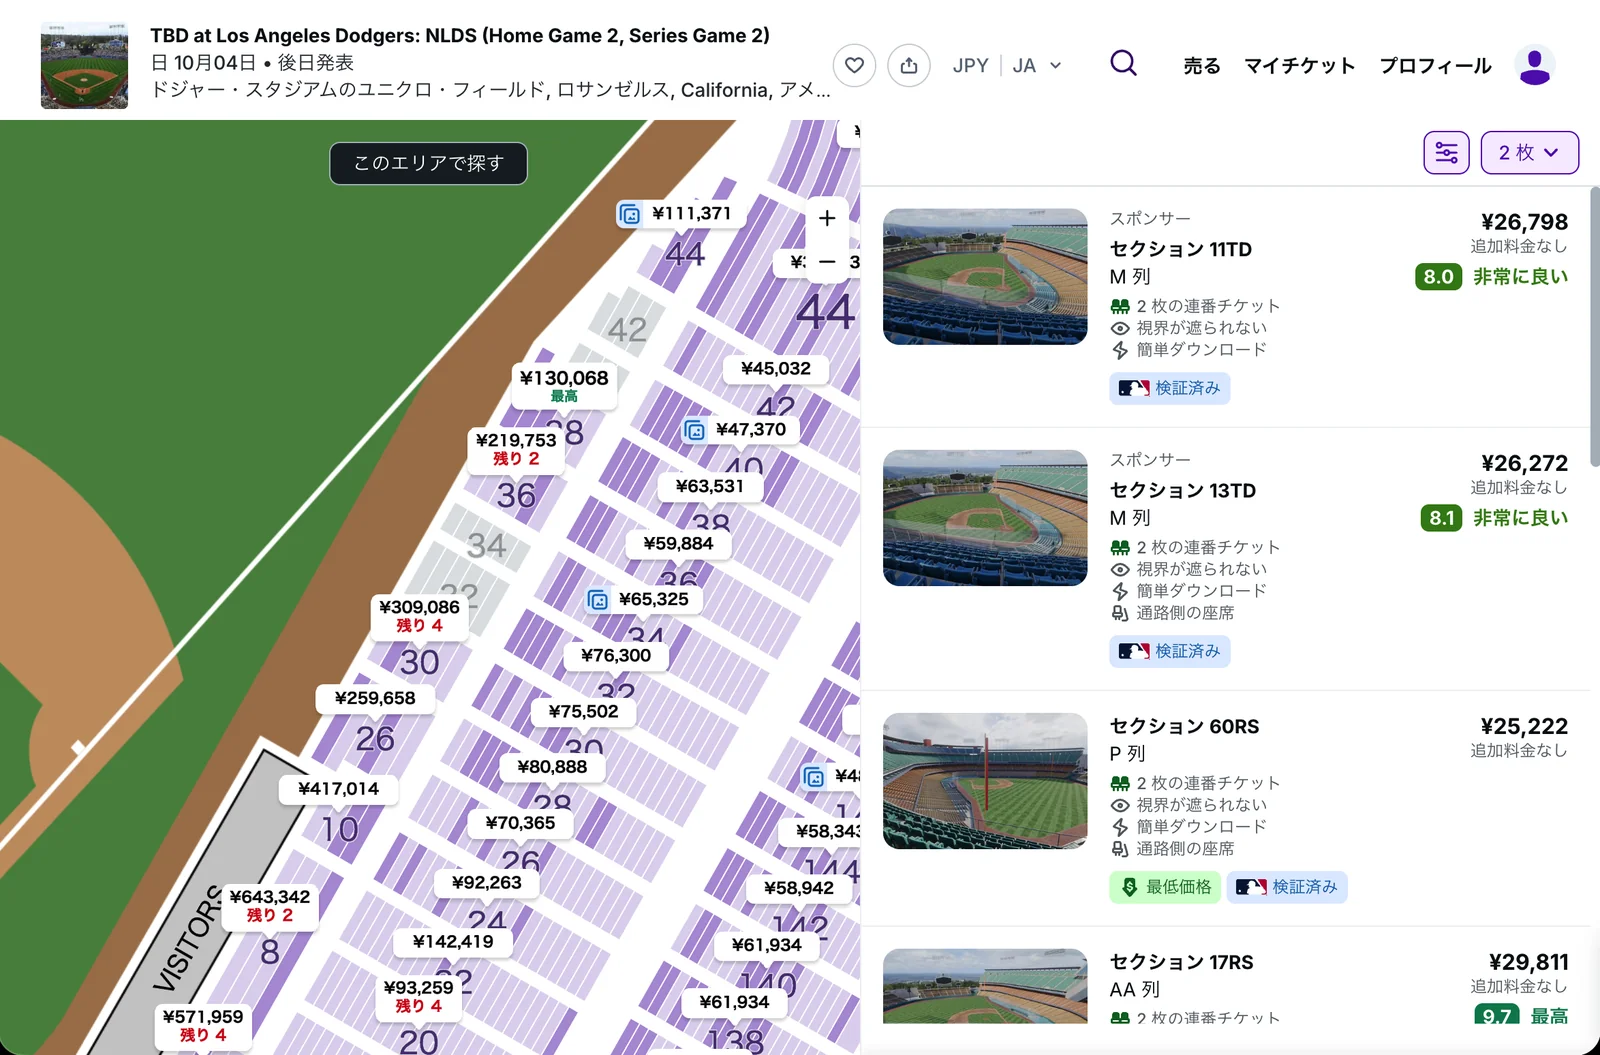1600x1055 pixels.
Task: Select the ¥219,753 残り 2 price marker
Action: 516,448
